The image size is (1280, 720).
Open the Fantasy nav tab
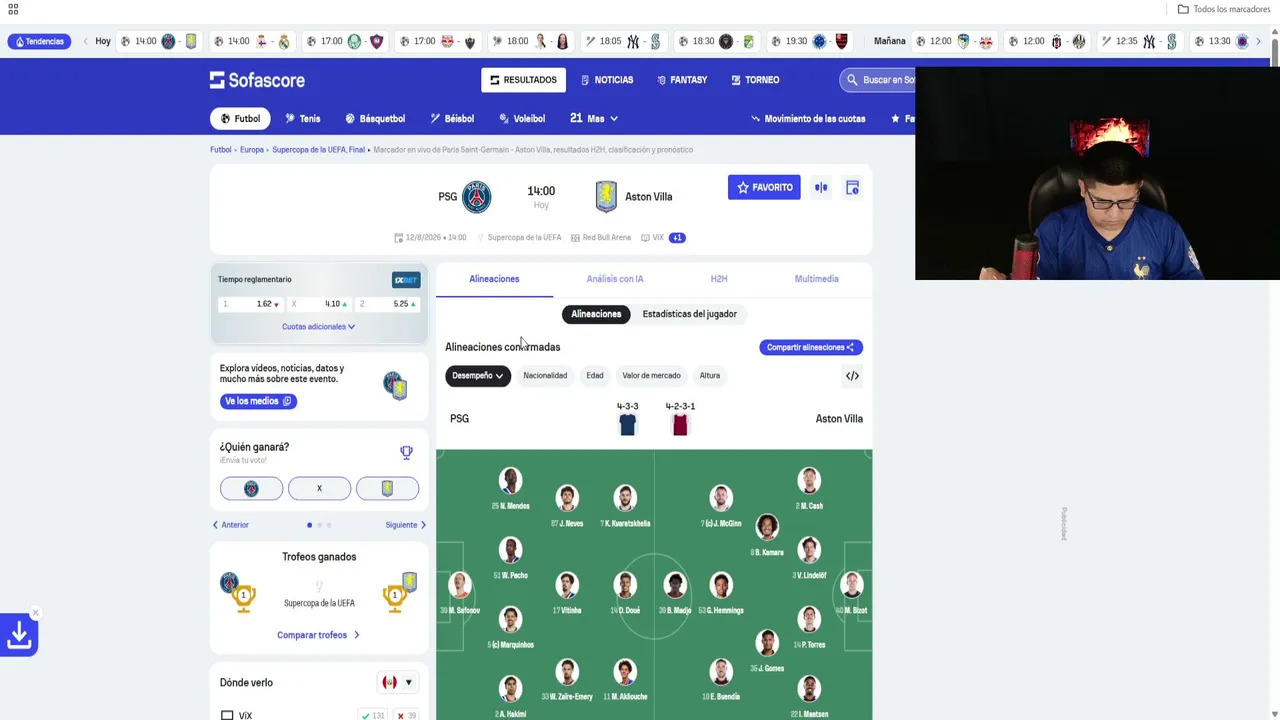pyautogui.click(x=682, y=80)
